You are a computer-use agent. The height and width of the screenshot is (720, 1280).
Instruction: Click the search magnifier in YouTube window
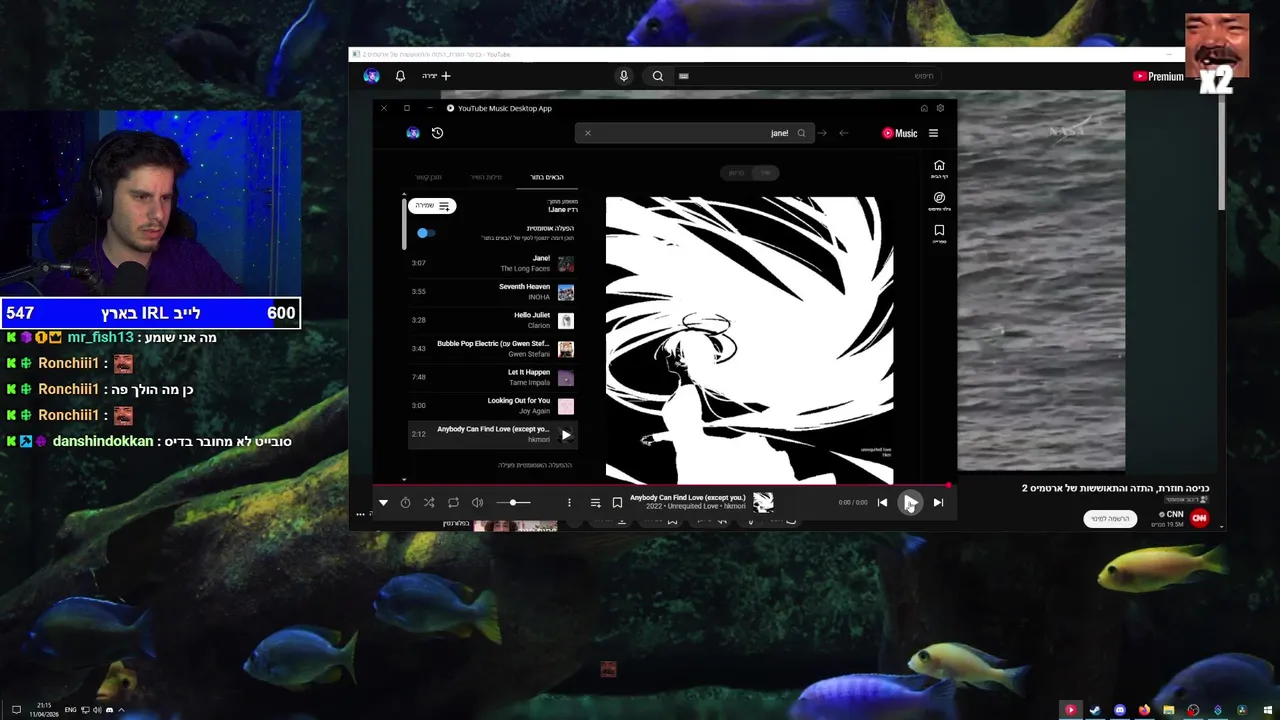coord(658,76)
